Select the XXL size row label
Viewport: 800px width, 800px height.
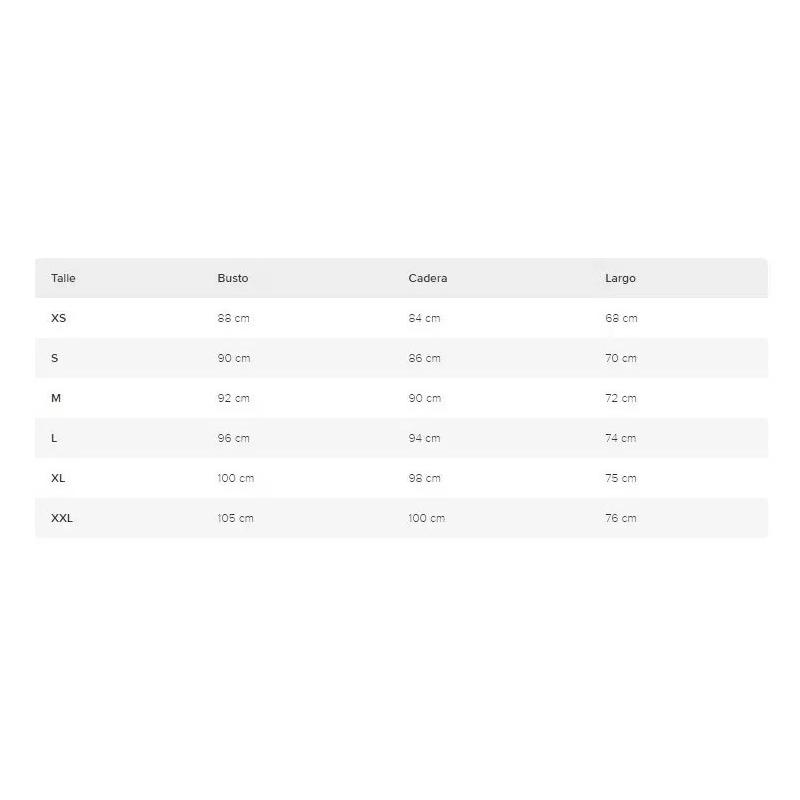click(x=62, y=518)
